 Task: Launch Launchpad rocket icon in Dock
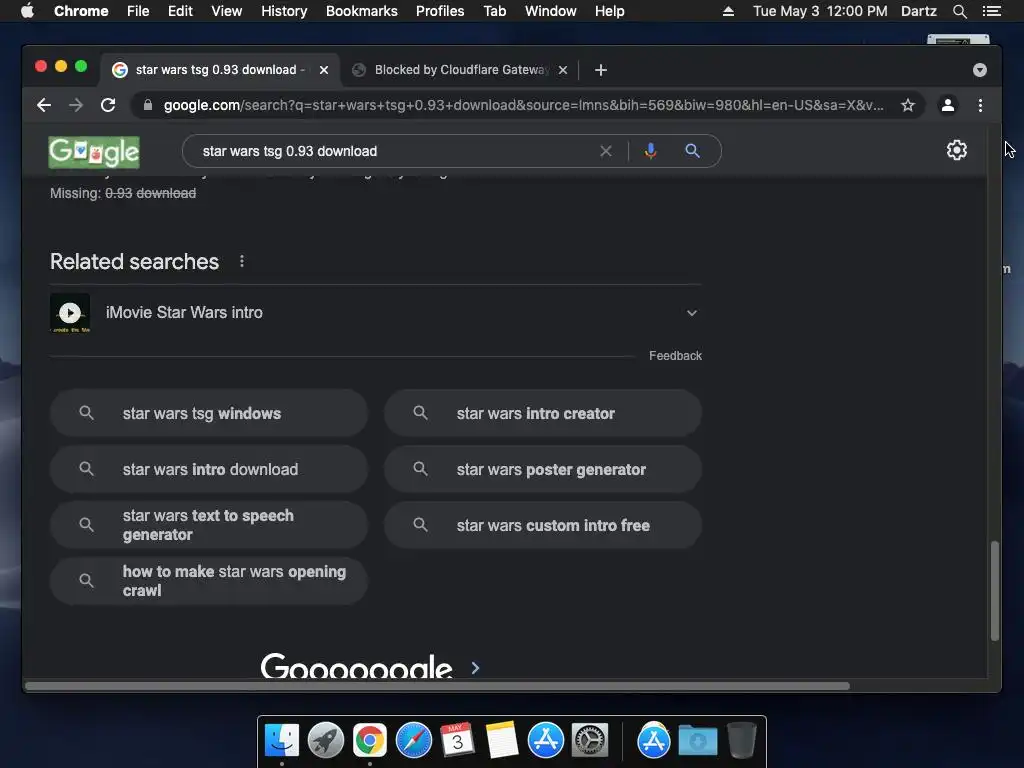click(x=326, y=740)
